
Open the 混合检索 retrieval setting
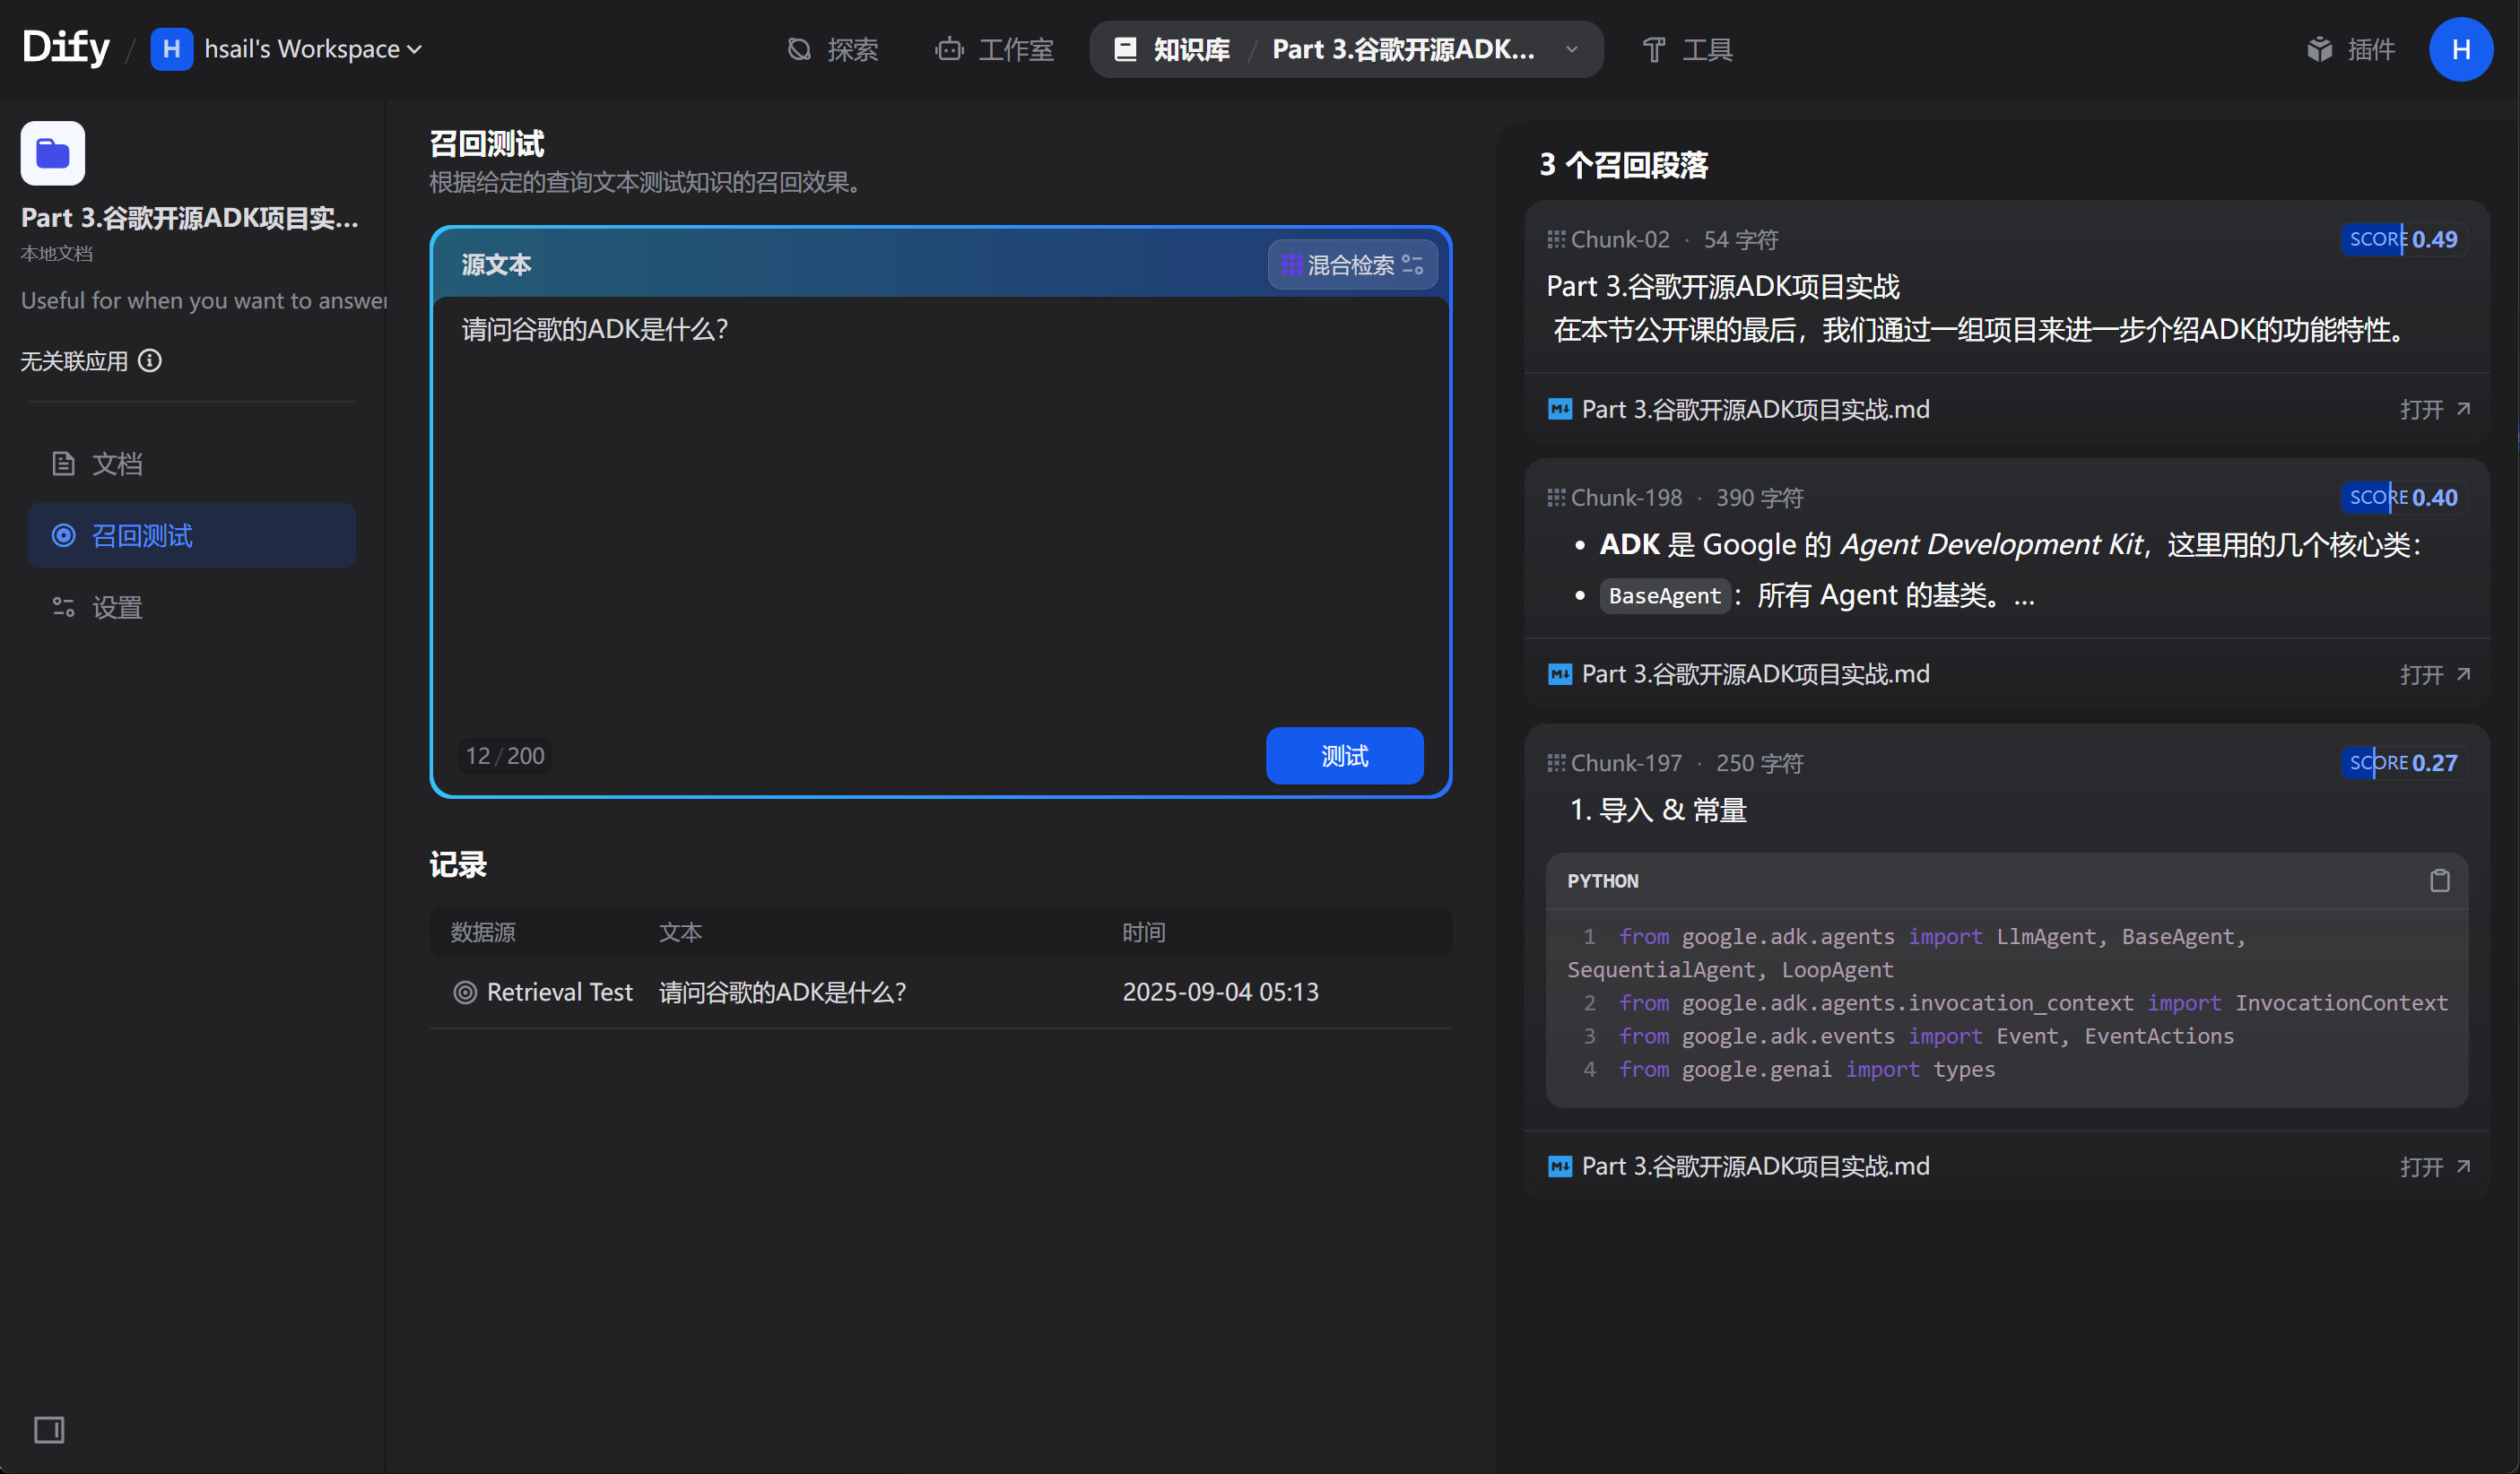coord(1352,265)
